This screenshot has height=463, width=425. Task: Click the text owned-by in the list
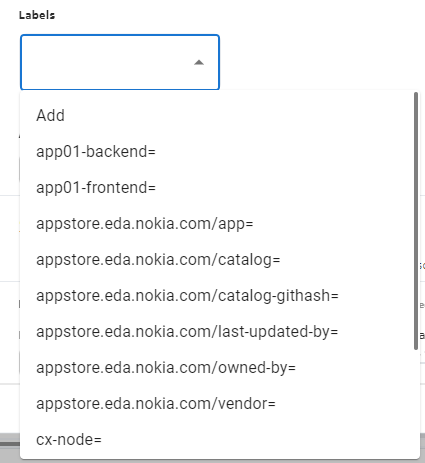pos(252,368)
